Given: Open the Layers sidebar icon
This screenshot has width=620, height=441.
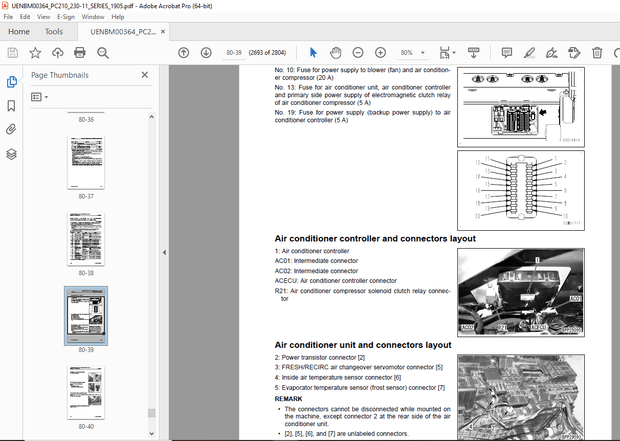Looking at the screenshot, I should point(11,154).
